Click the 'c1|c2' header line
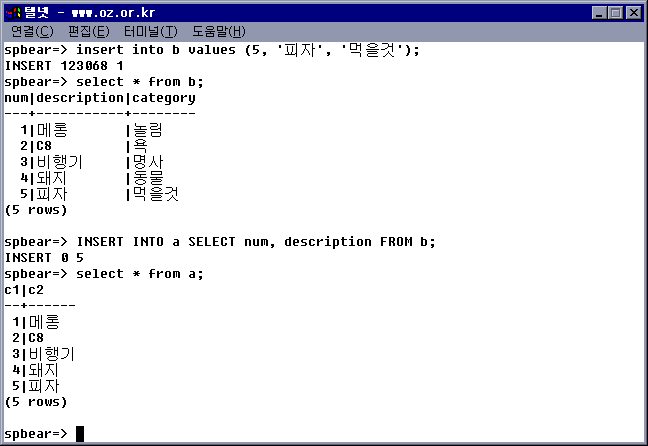The width and height of the screenshot is (648, 446). click(x=24, y=290)
